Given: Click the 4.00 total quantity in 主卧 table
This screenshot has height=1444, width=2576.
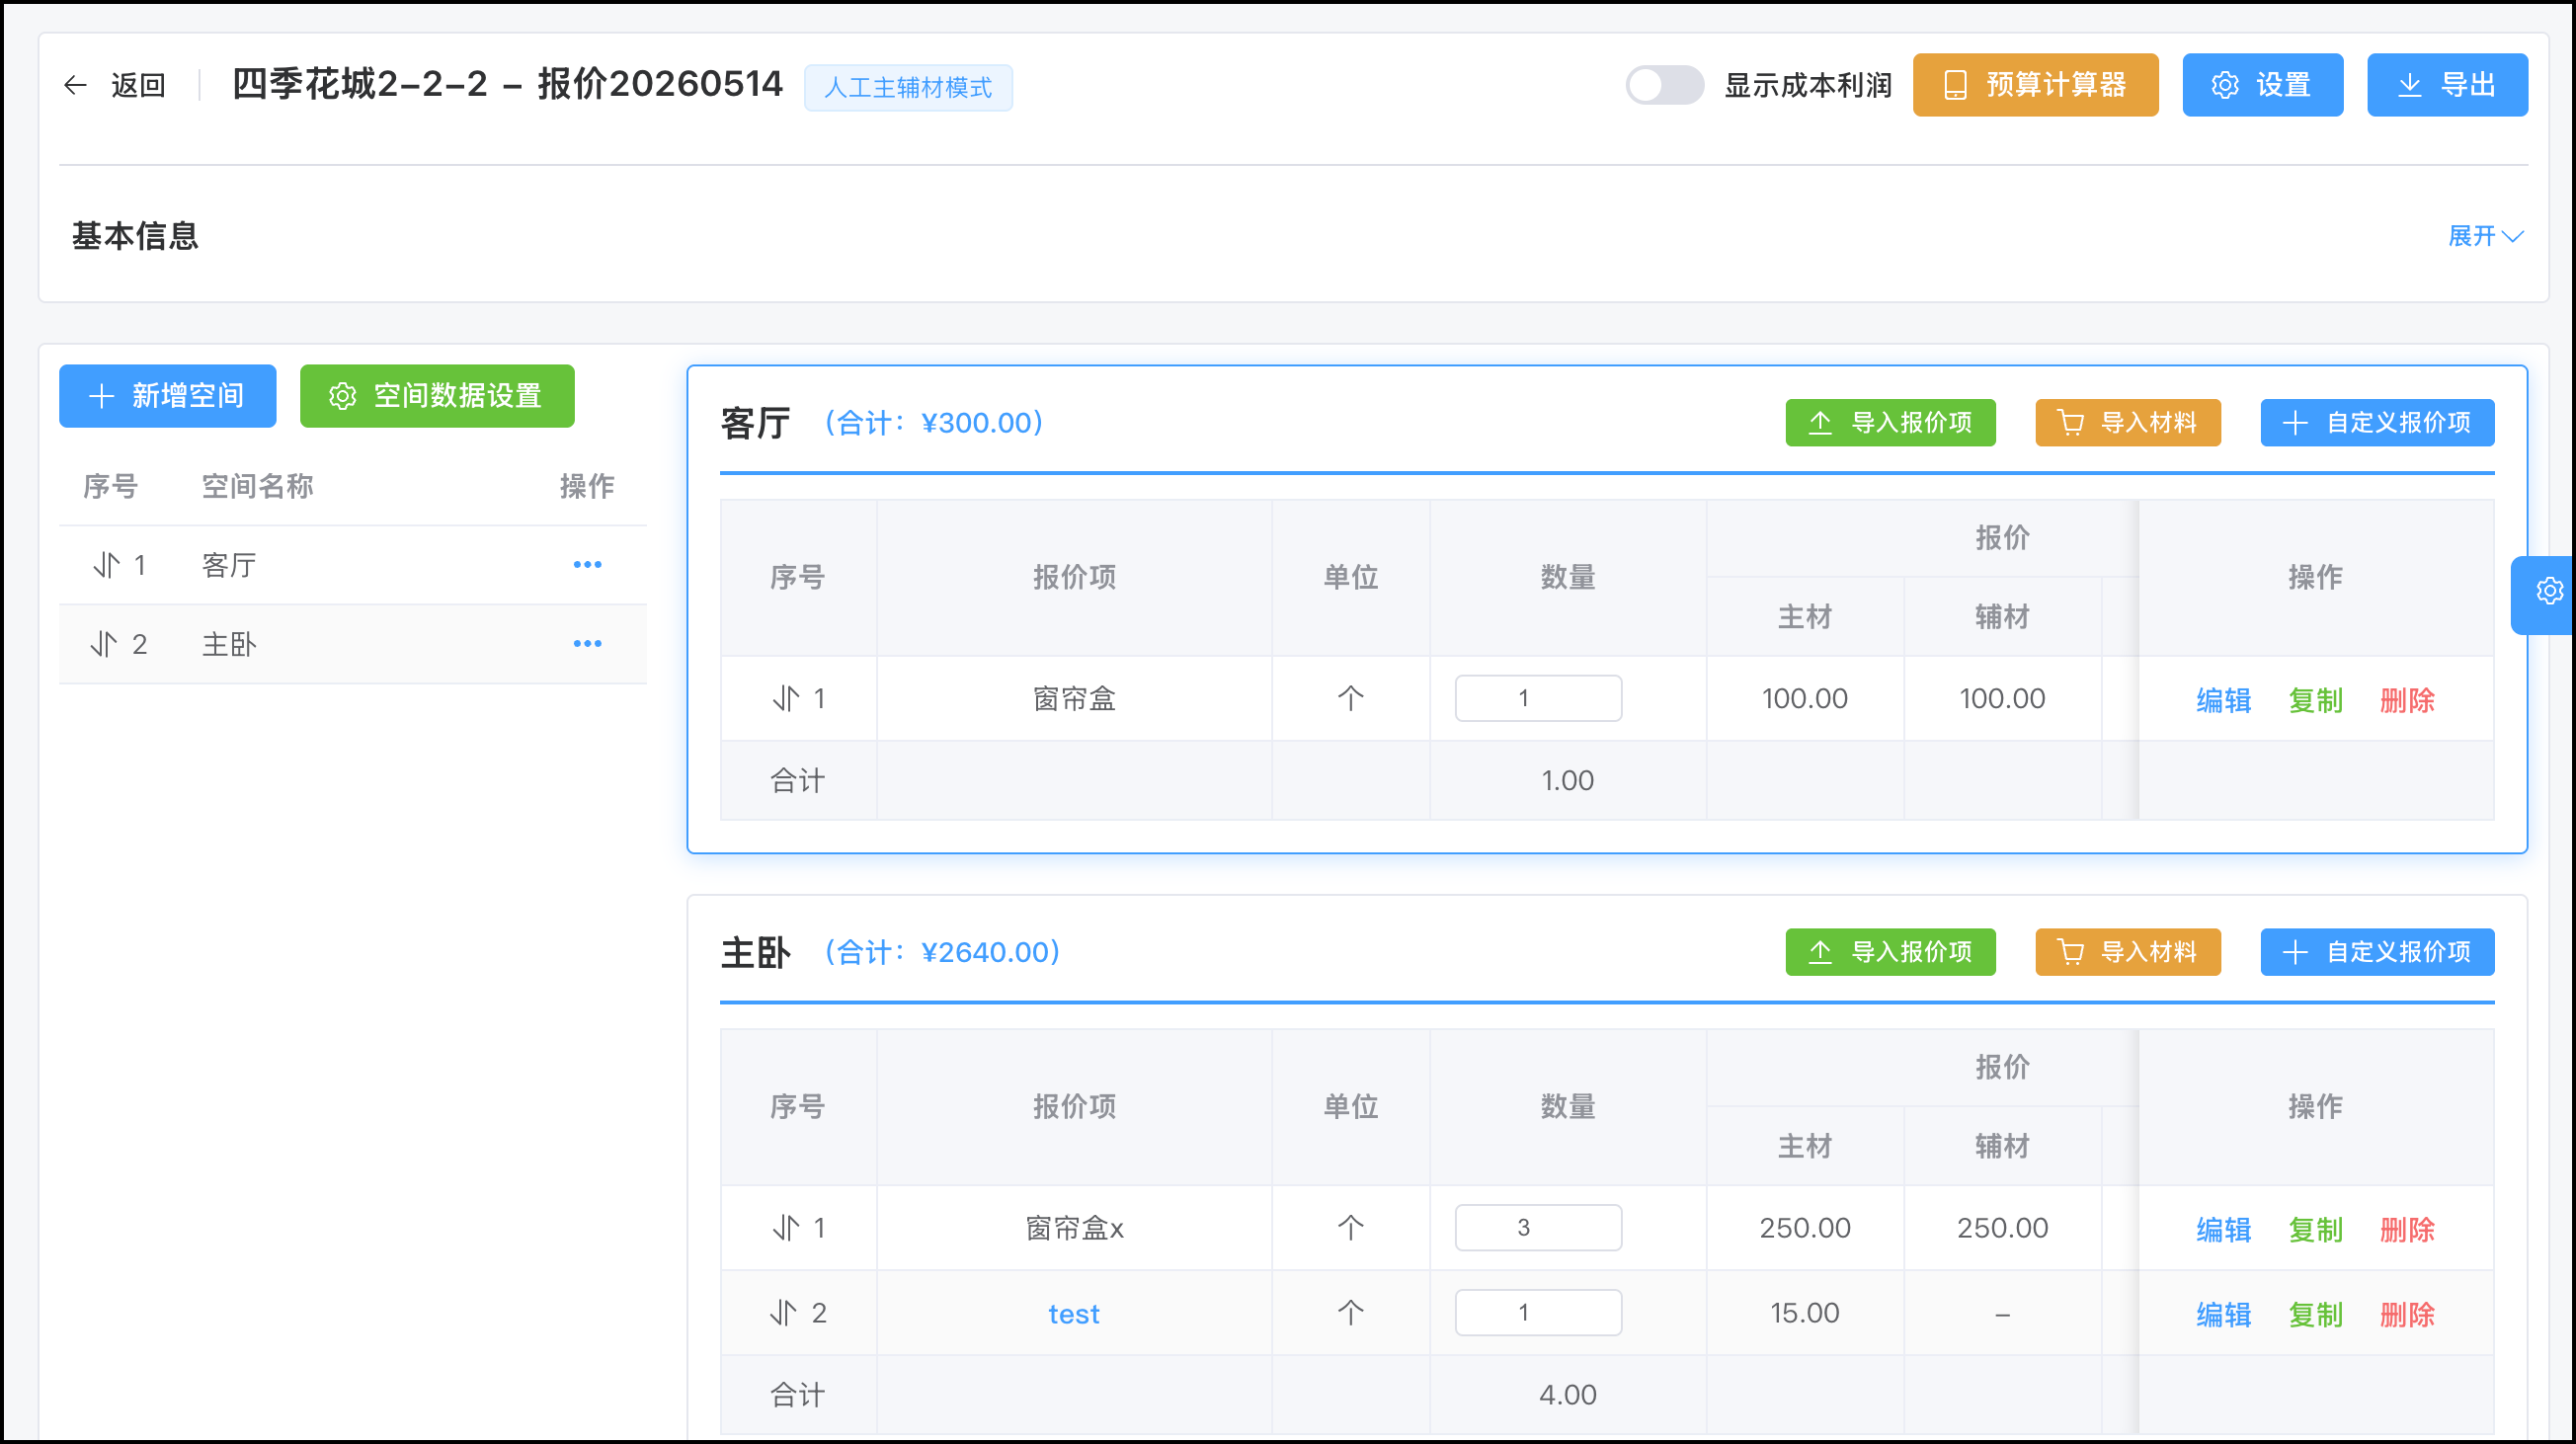Looking at the screenshot, I should [x=1567, y=1394].
